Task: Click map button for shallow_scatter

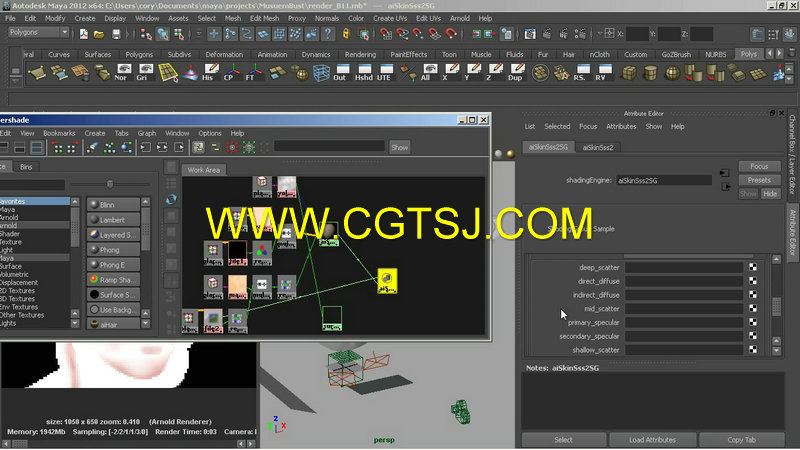Action: 753,350
